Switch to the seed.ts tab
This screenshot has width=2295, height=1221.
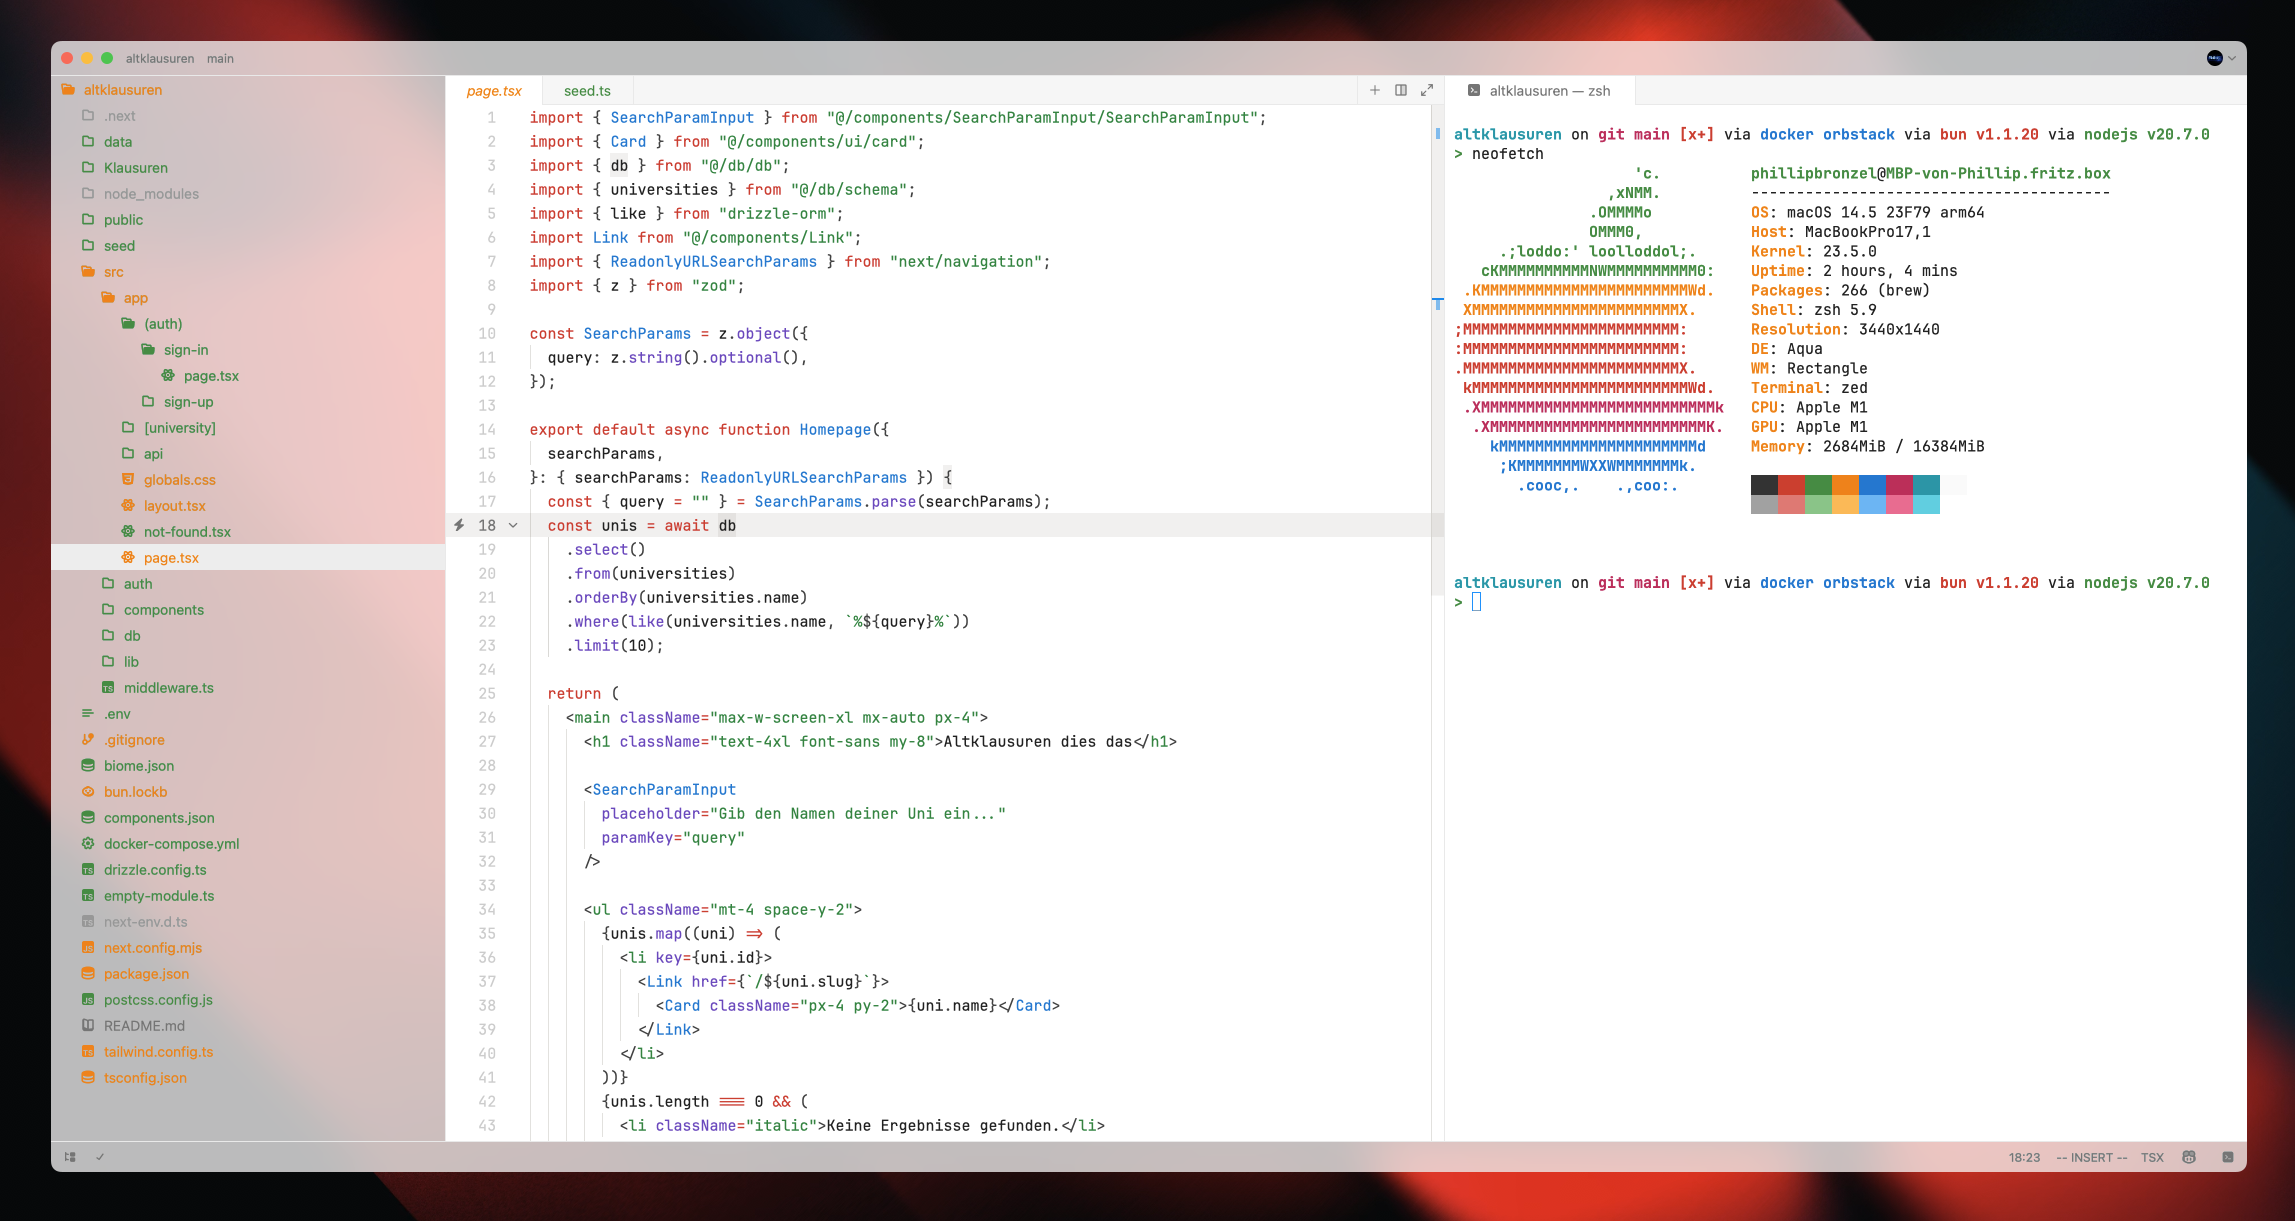[x=587, y=90]
